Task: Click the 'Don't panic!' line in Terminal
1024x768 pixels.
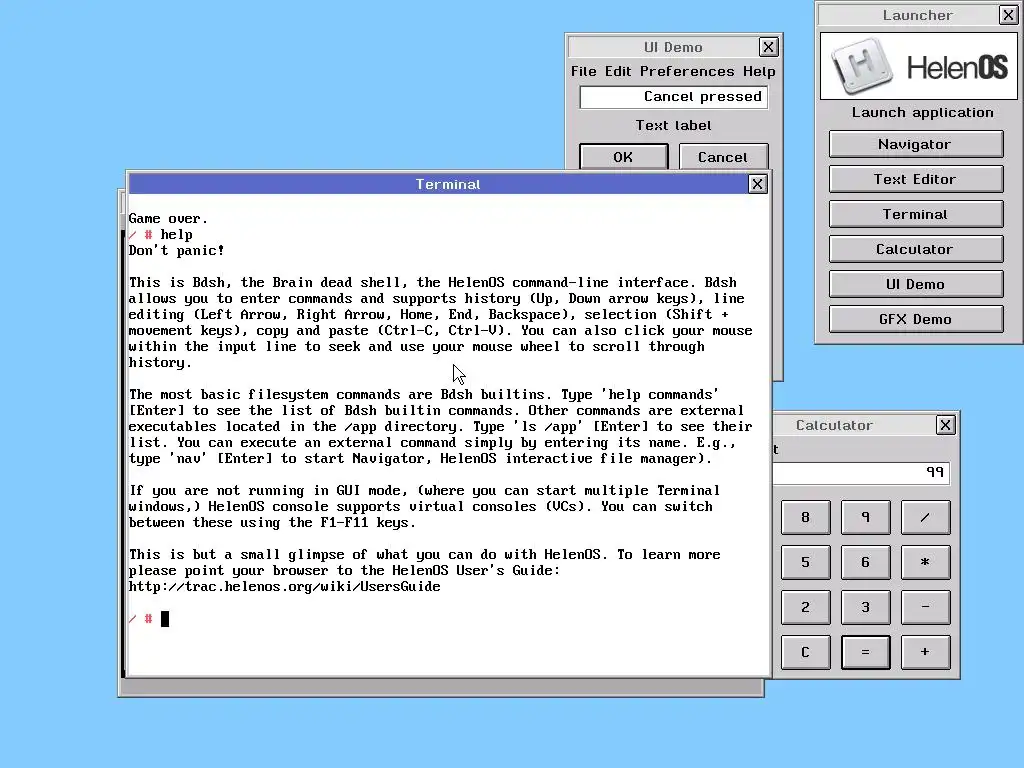Action: point(176,251)
